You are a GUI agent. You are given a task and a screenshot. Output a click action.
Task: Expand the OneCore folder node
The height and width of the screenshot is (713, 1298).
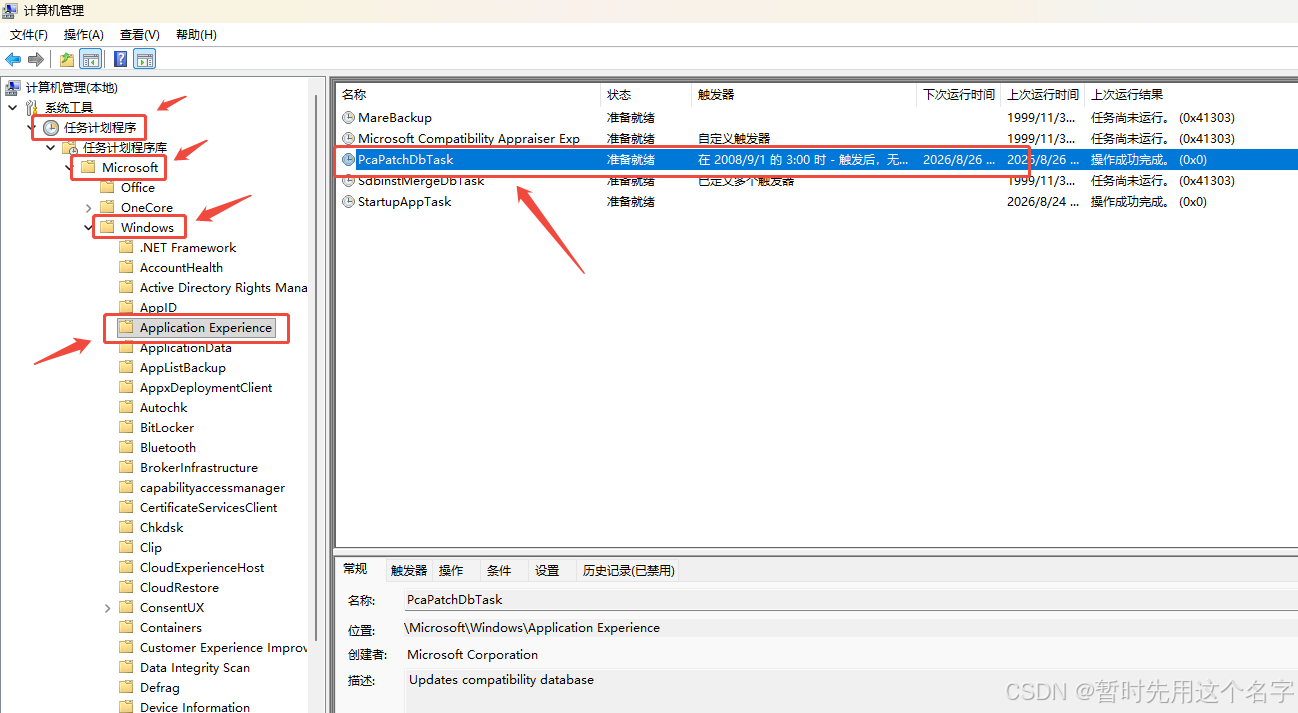(88, 208)
